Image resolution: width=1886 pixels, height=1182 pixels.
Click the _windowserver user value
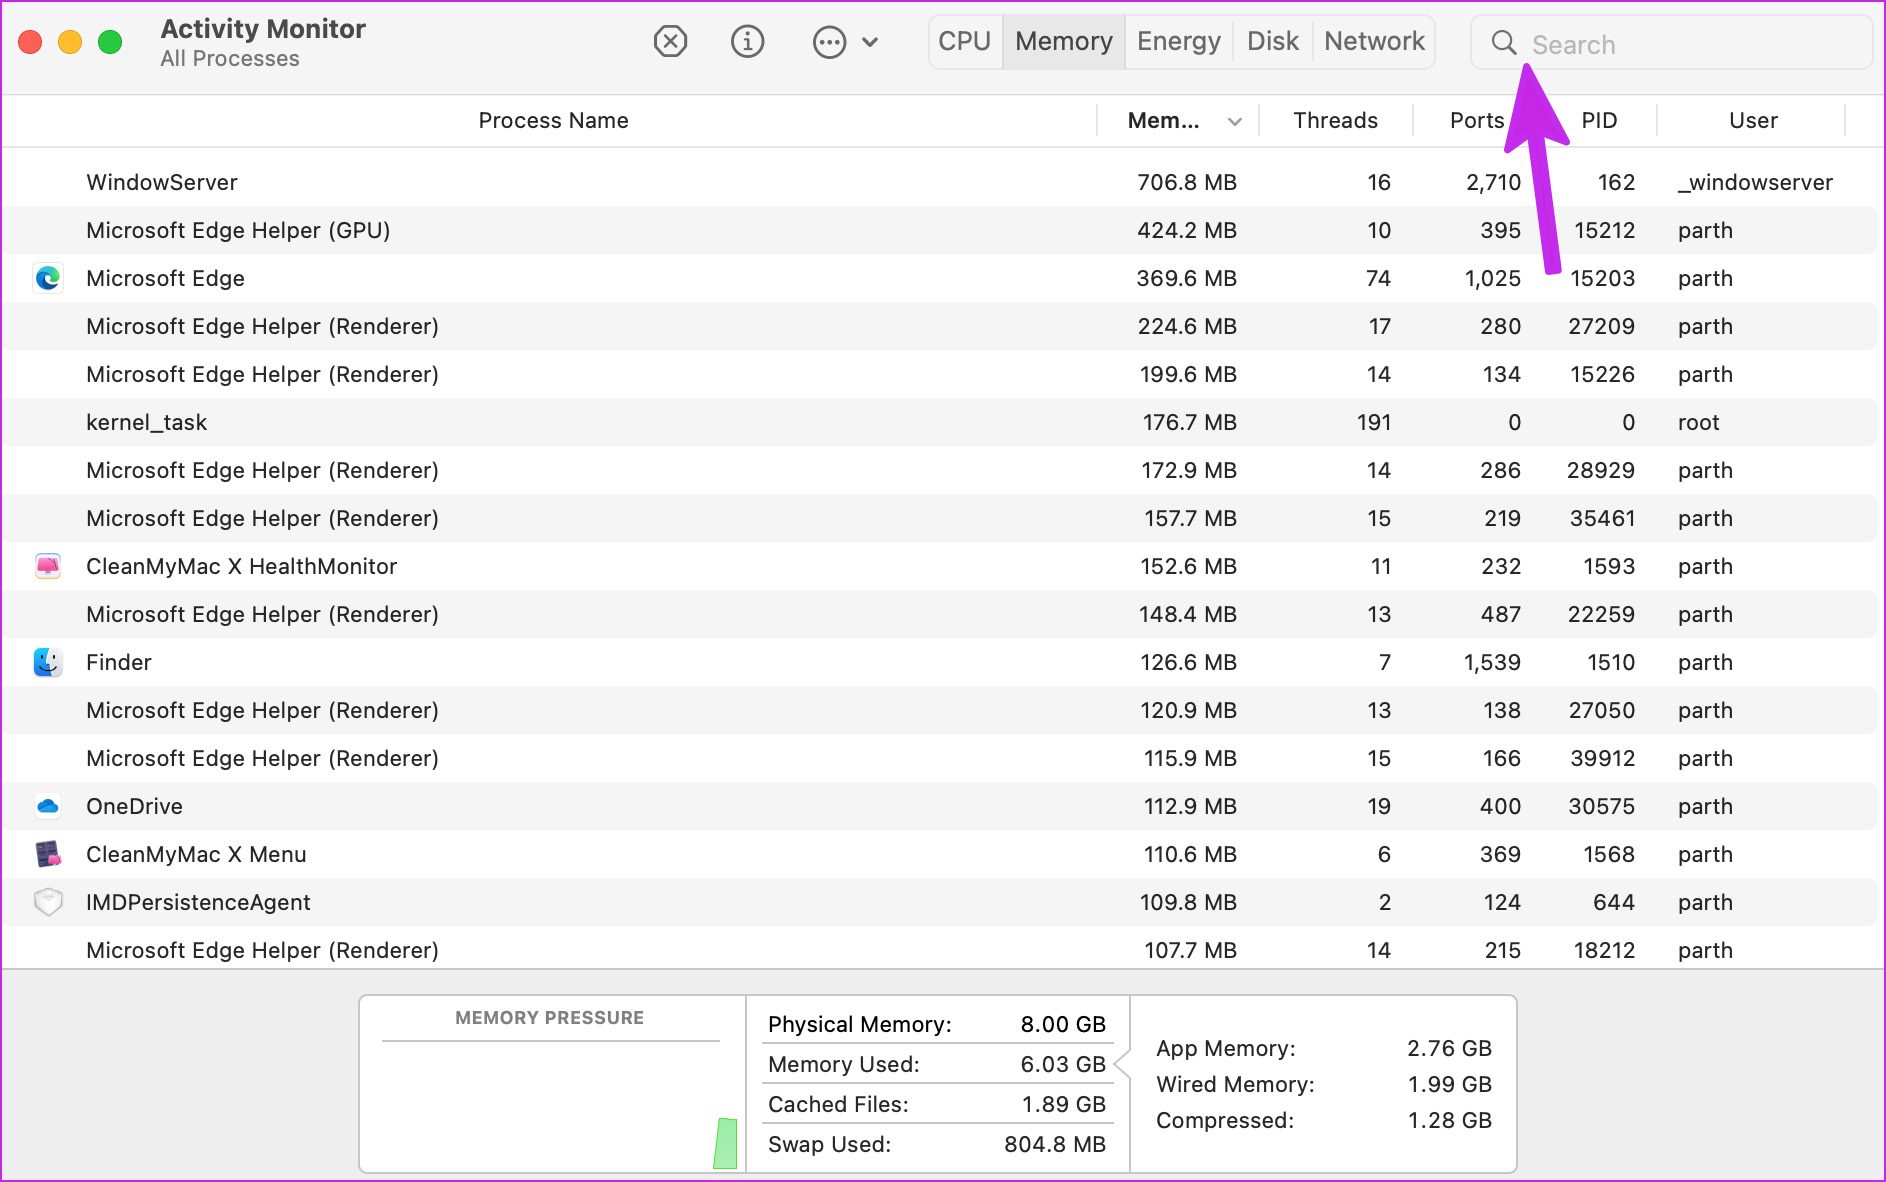(1755, 182)
